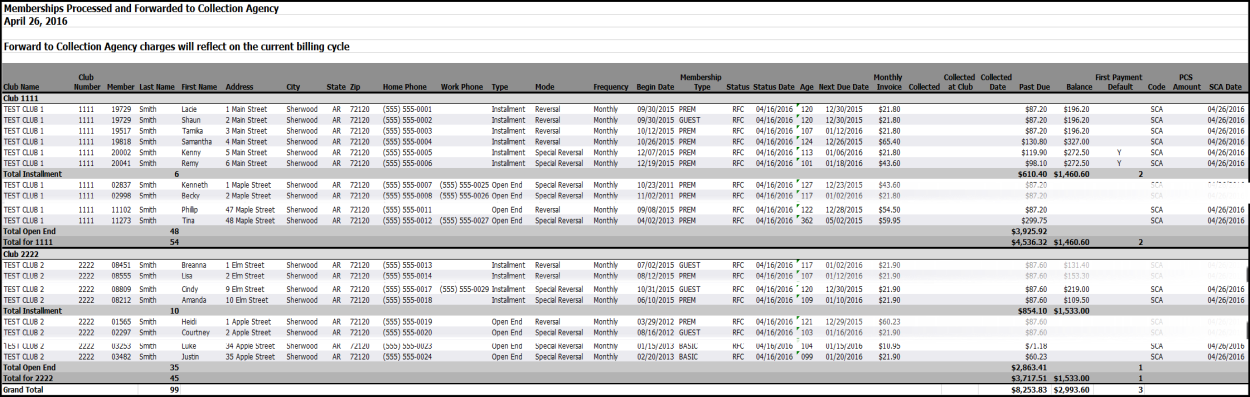Select the report title 'Memberships Processed and Forwarded to Collection Agency'

point(142,8)
